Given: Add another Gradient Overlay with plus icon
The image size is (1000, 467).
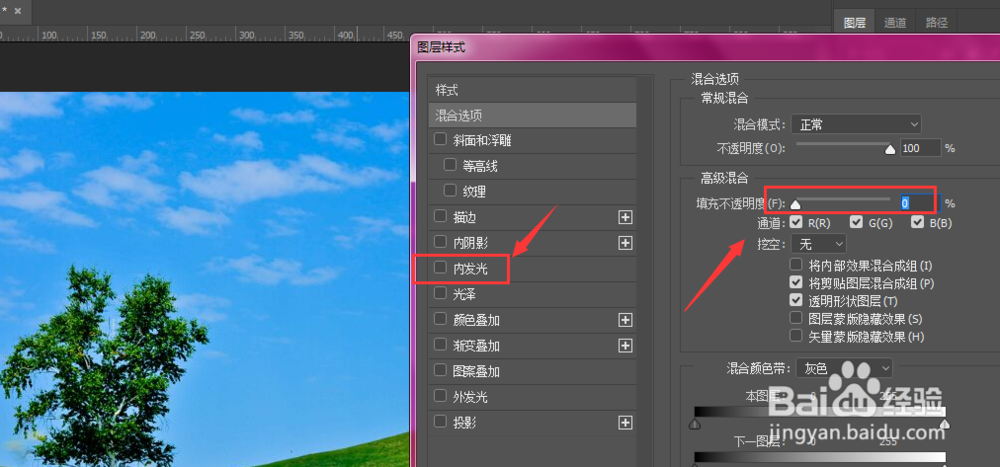Looking at the screenshot, I should 625,346.
